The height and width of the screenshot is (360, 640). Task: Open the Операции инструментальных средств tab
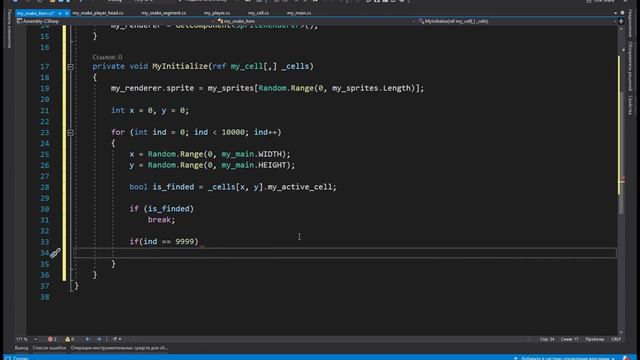119,348
